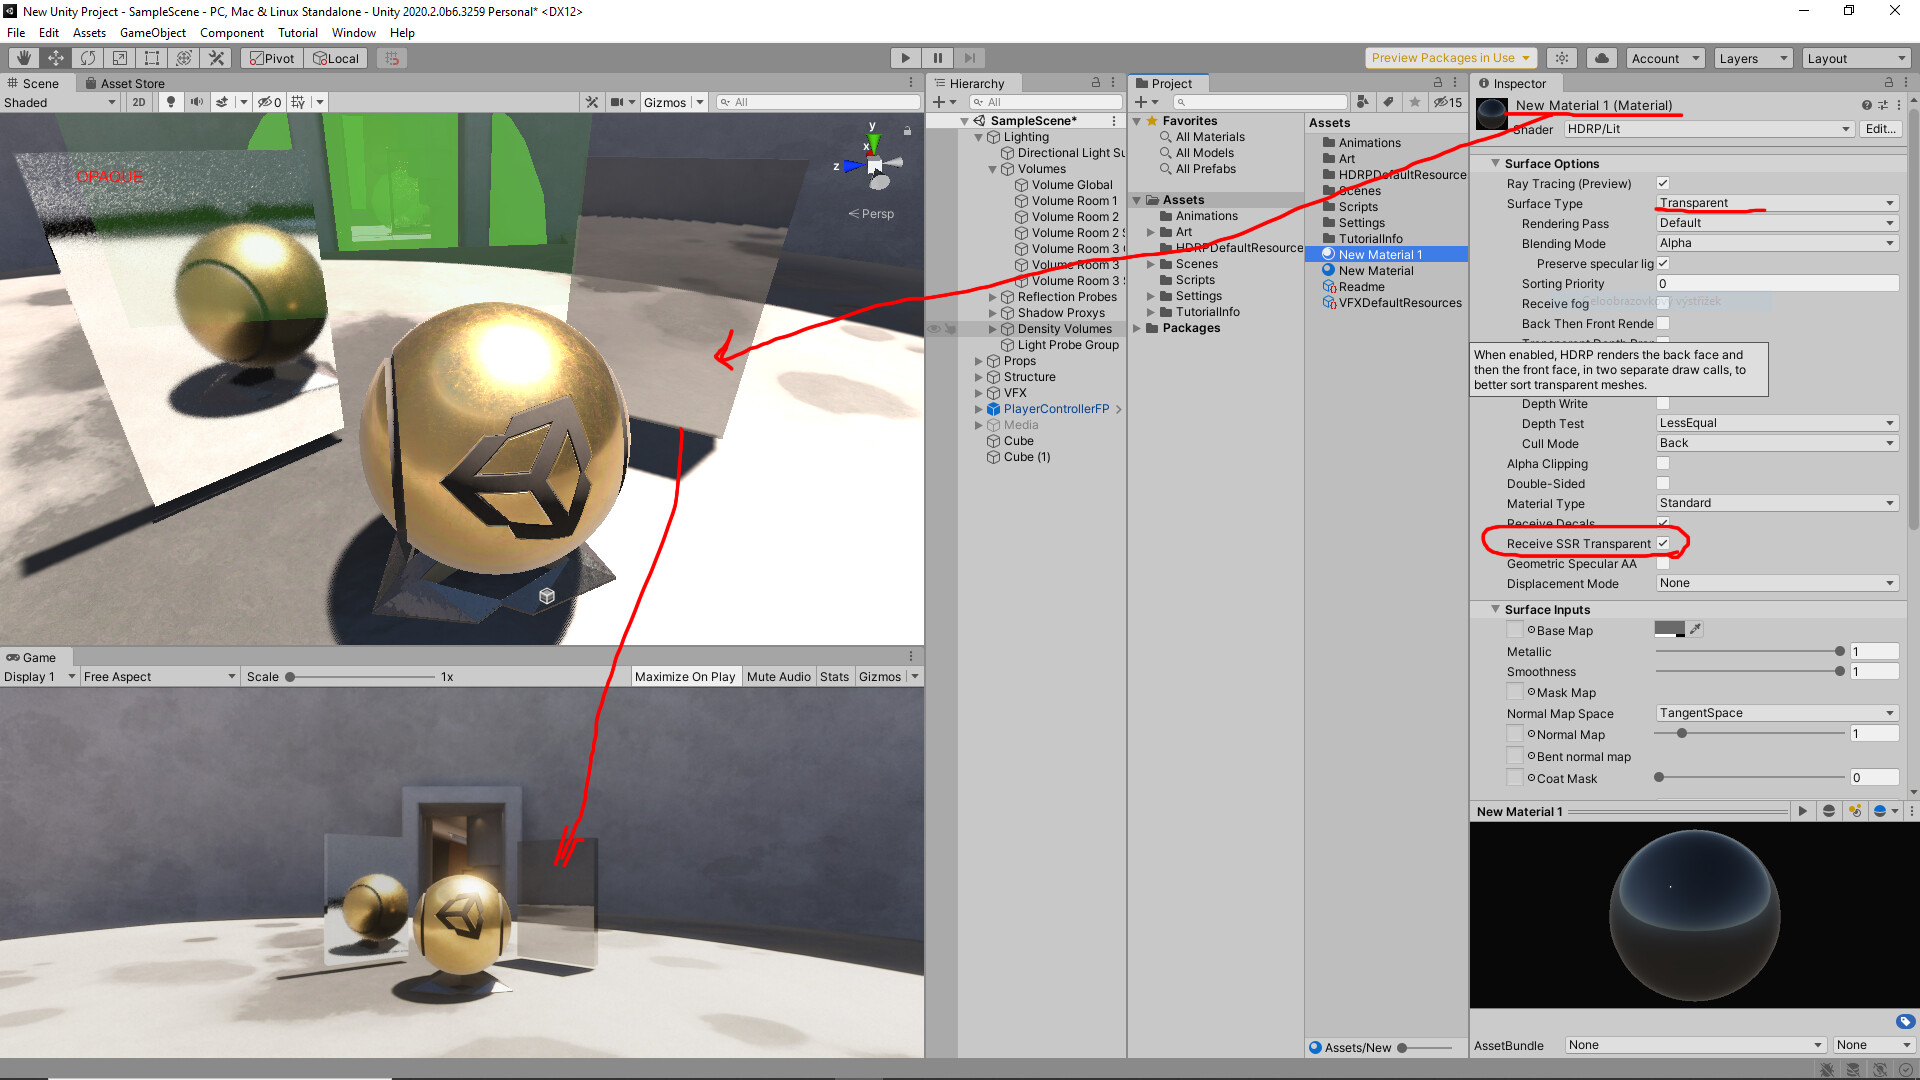Select the Rect transform tool

click(x=152, y=58)
